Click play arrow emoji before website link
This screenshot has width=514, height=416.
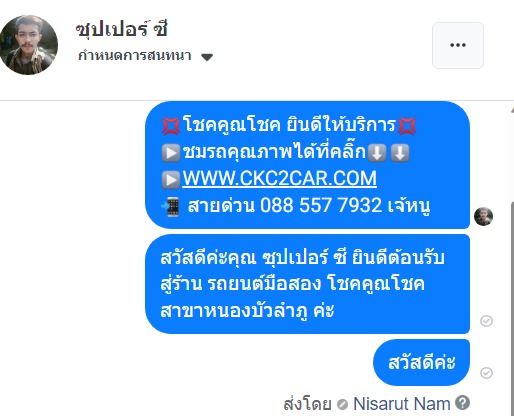click(171, 180)
